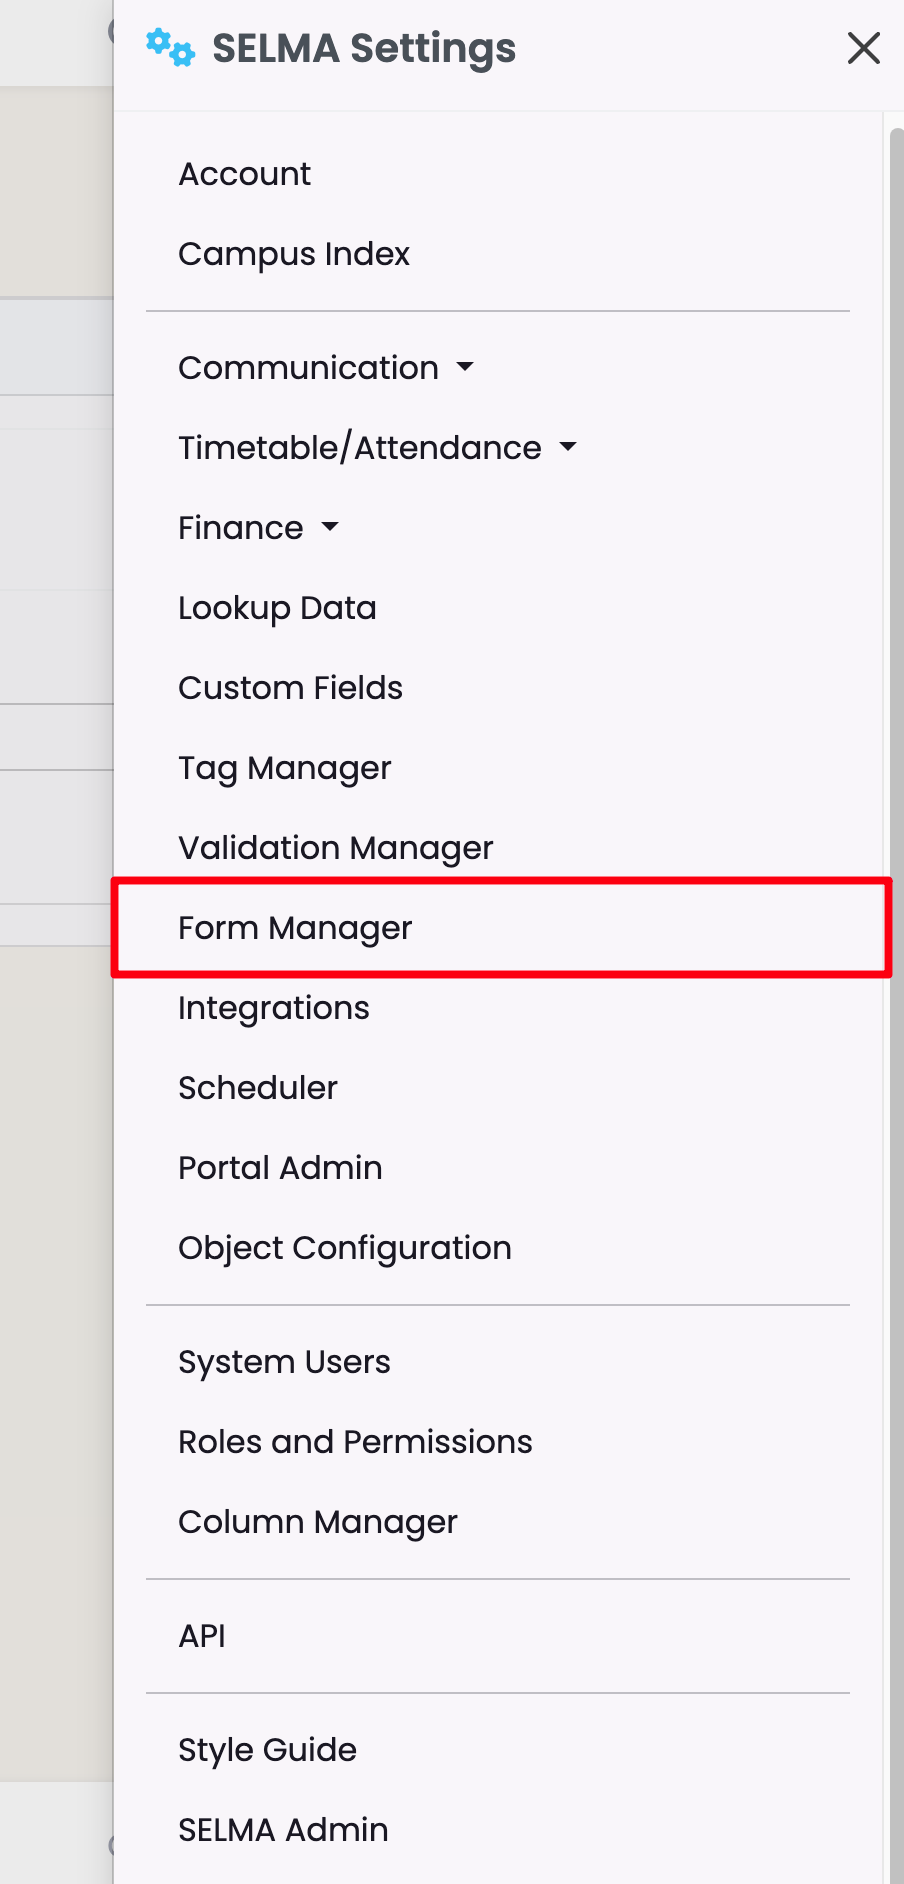Close the SELMA Settings panel
Image resolution: width=904 pixels, height=1884 pixels.
pos(863,48)
